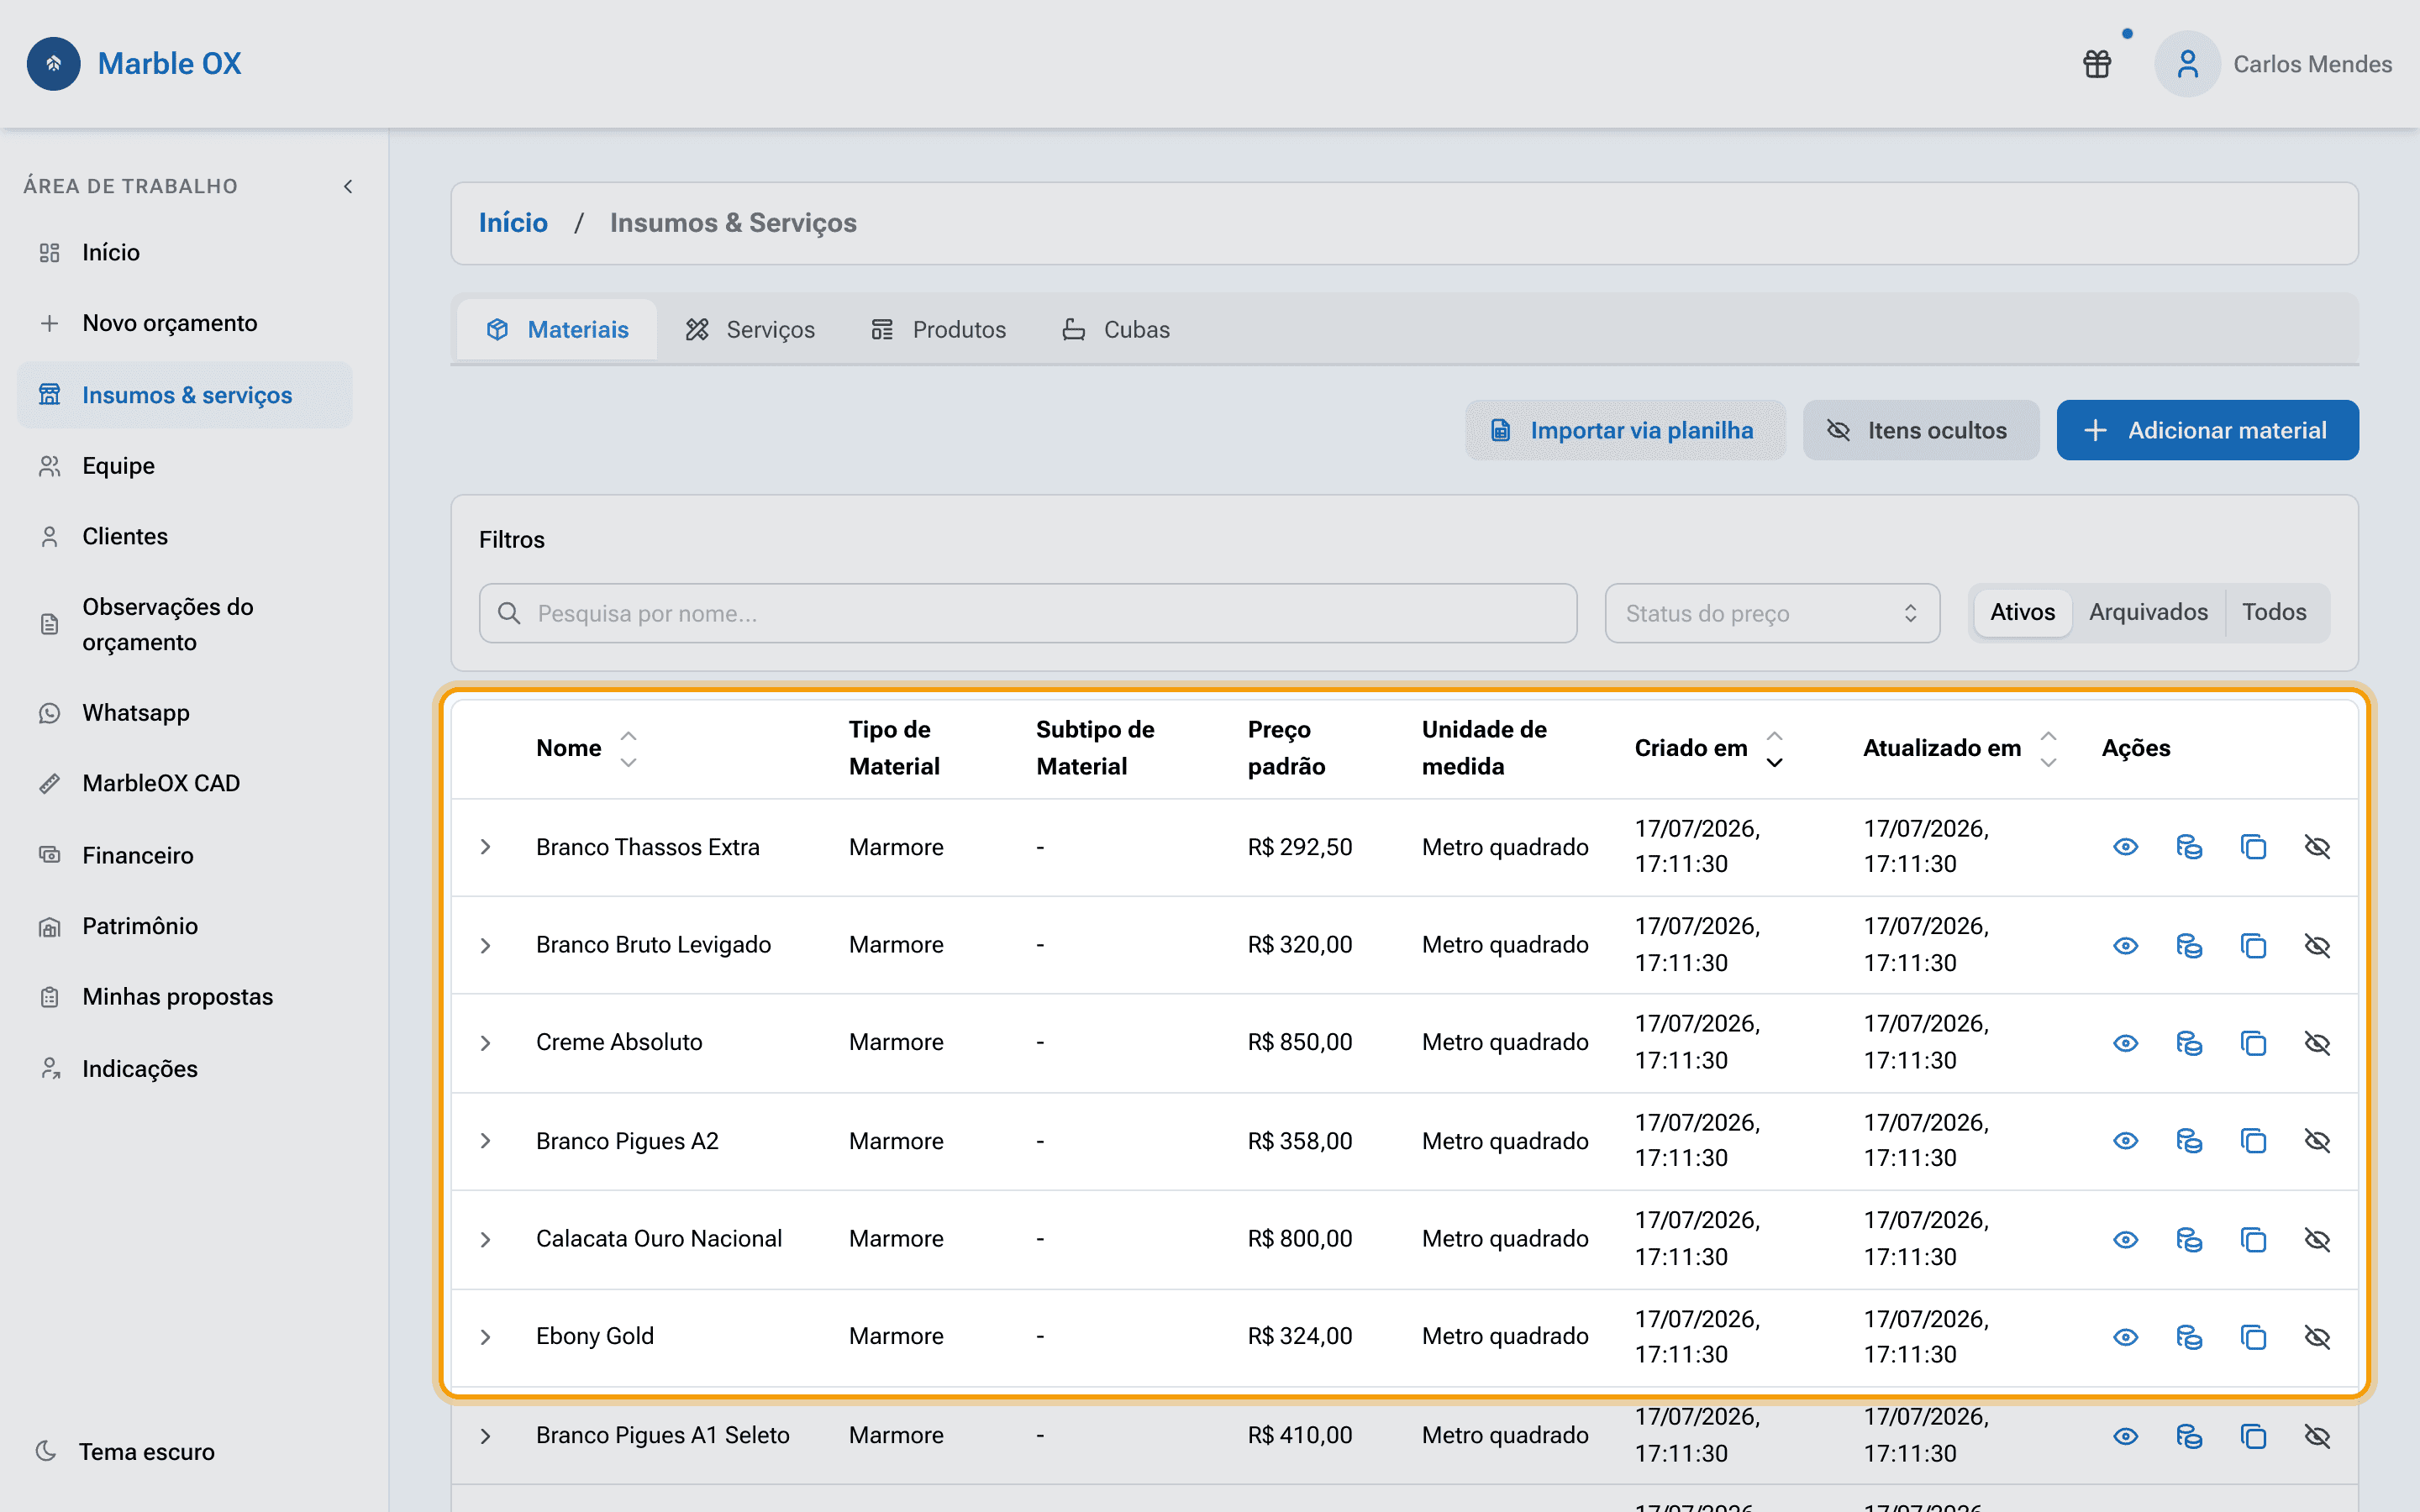Expand the Branco Bruto Levigado row
This screenshot has width=2420, height=1512.
(485, 945)
